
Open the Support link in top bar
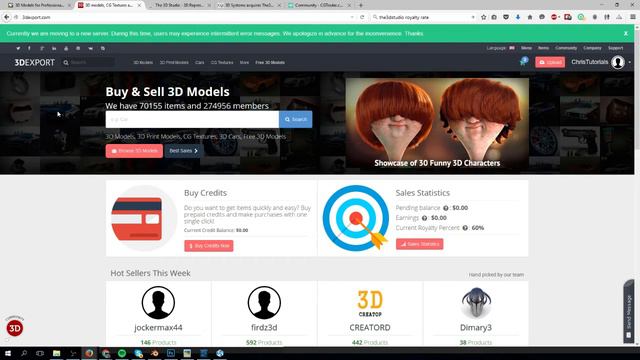616,48
